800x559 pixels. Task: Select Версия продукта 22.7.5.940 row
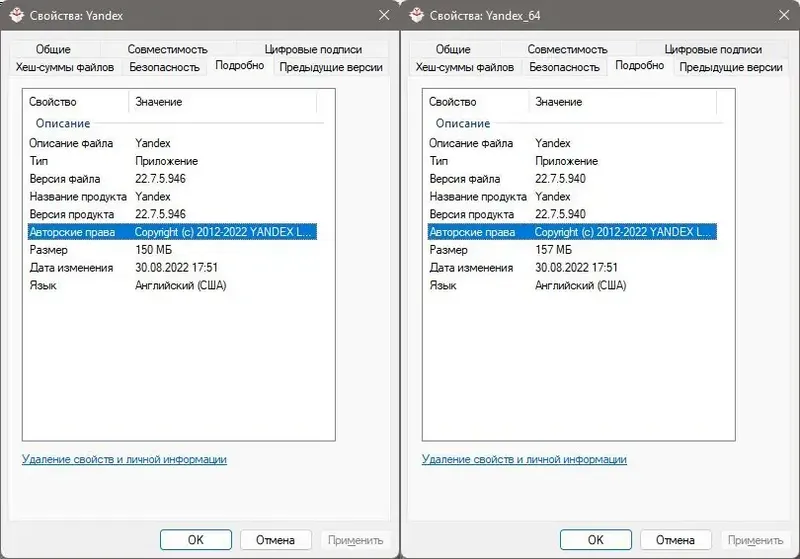coord(572,214)
